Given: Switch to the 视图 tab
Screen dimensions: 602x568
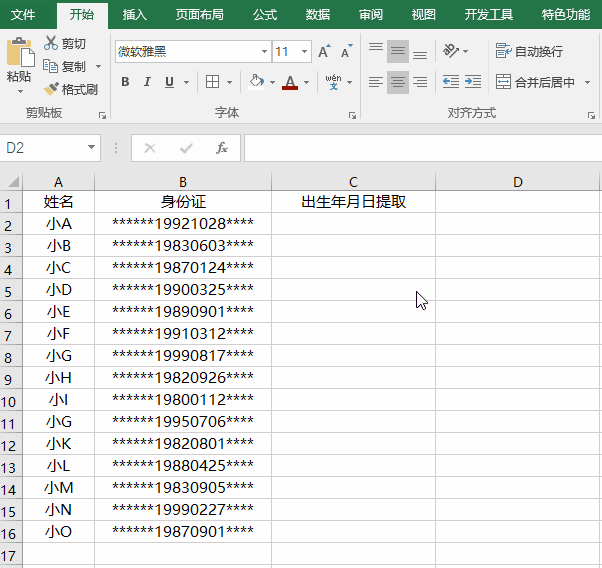Looking at the screenshot, I should (x=424, y=15).
